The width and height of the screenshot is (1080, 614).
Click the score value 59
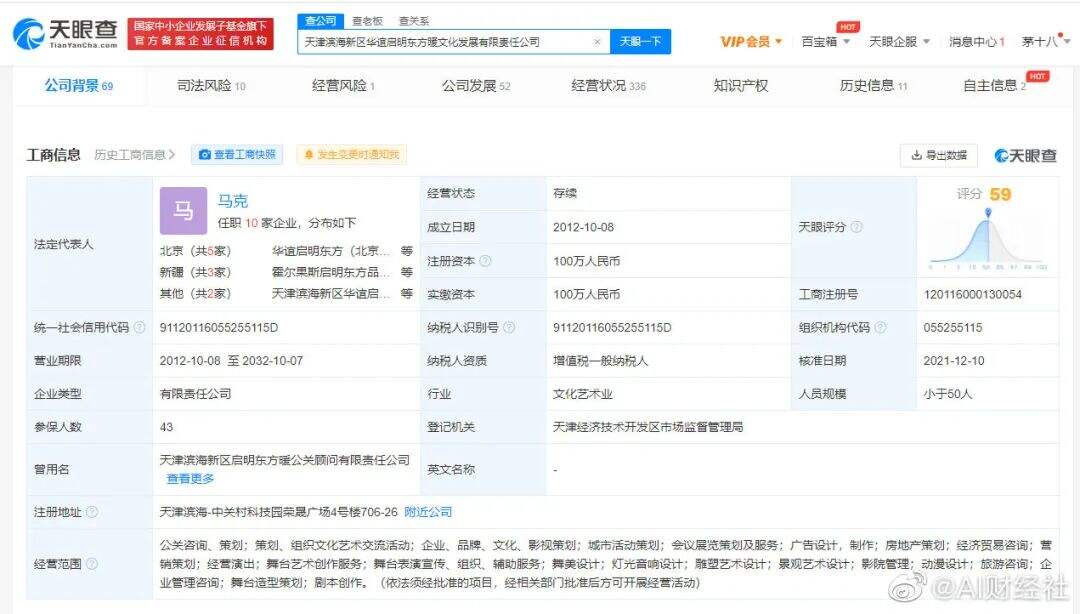pos(1000,194)
